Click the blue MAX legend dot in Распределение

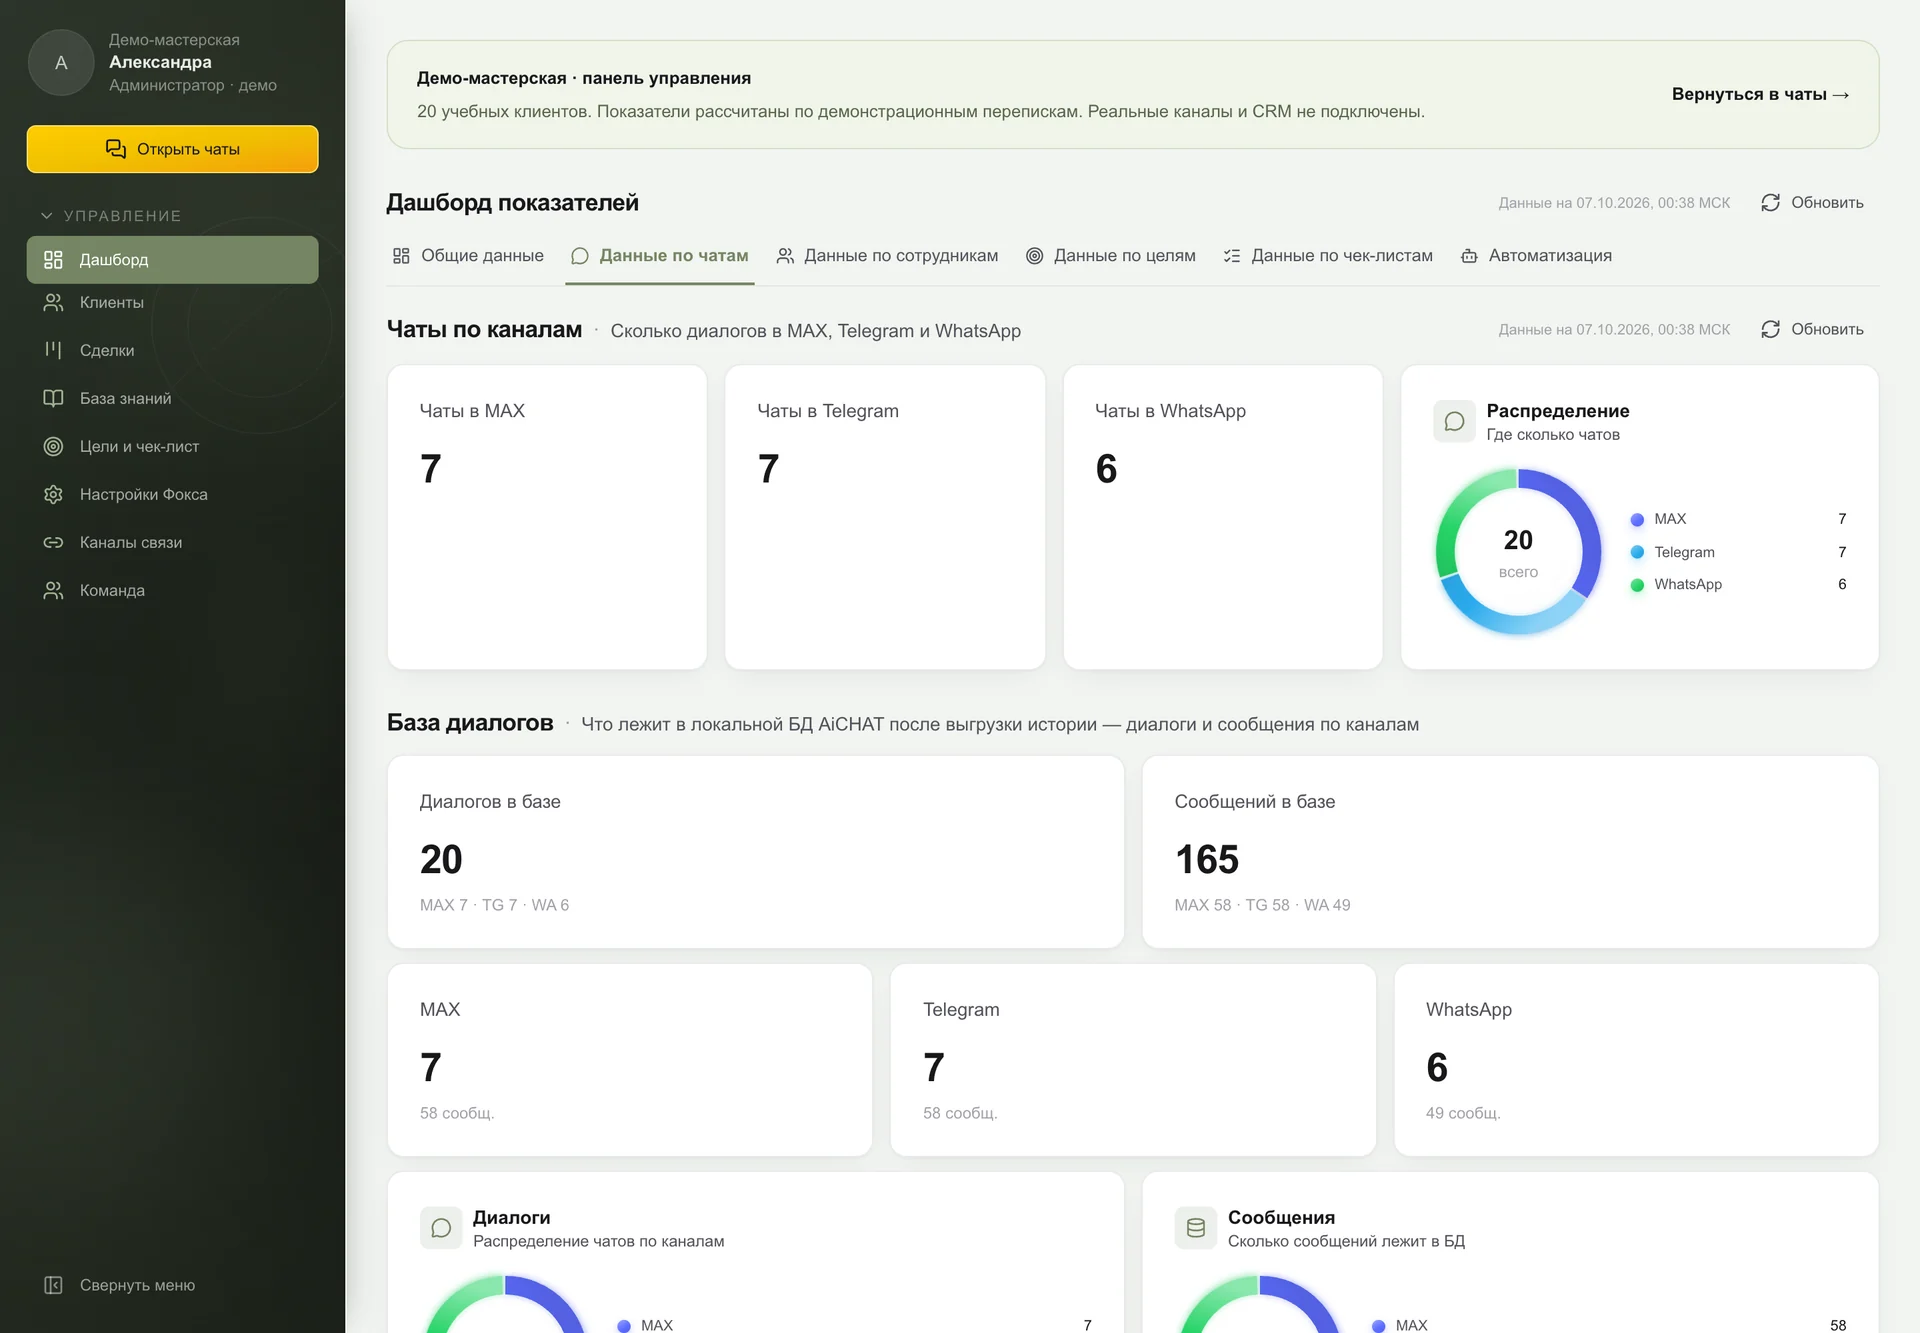click(x=1637, y=520)
